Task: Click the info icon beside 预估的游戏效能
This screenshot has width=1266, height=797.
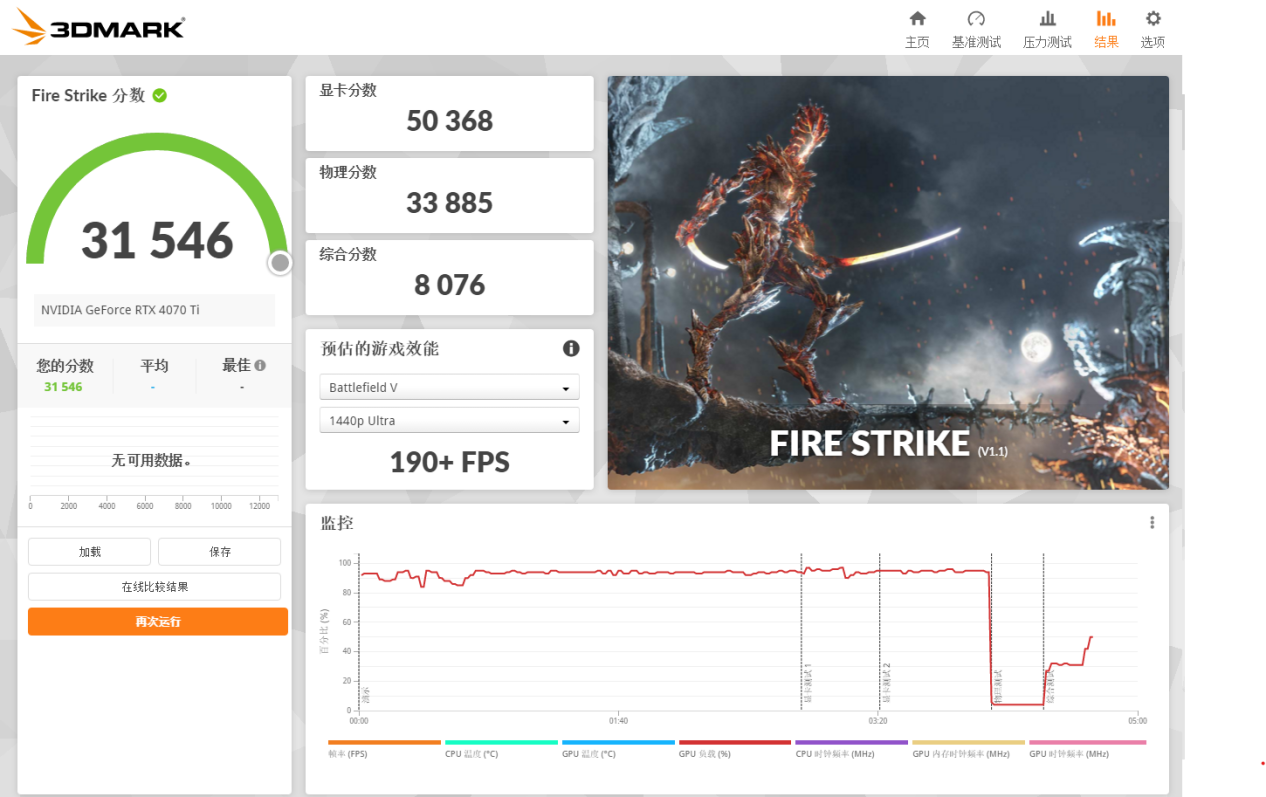Action: 571,348
